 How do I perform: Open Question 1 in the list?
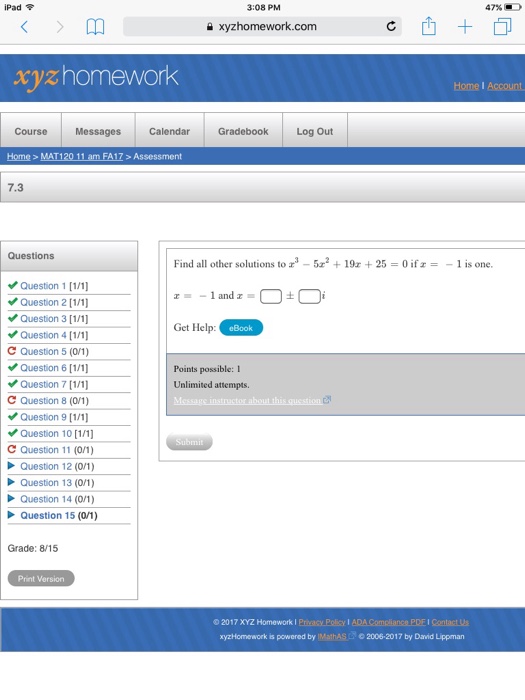[43, 286]
